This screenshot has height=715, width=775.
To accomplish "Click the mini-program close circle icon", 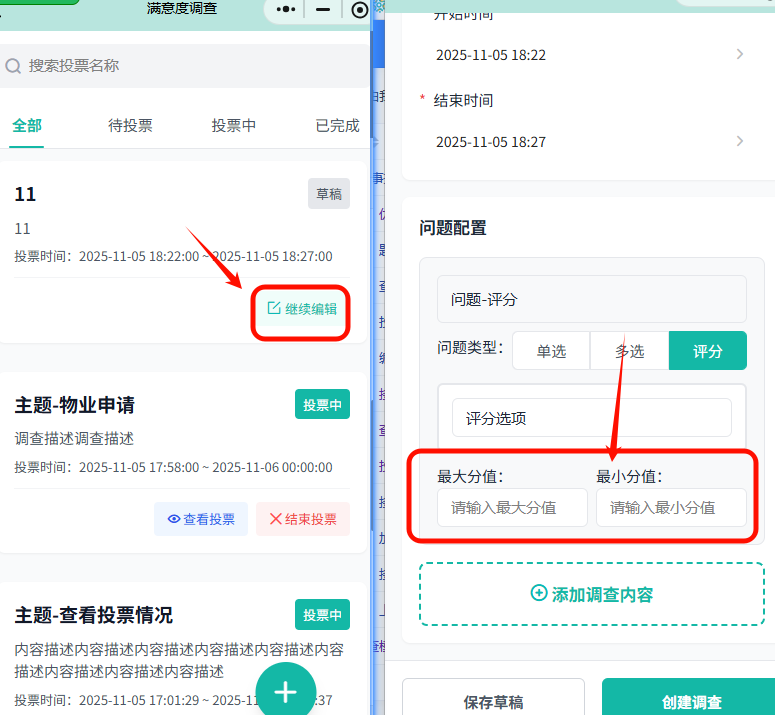I will [x=360, y=10].
